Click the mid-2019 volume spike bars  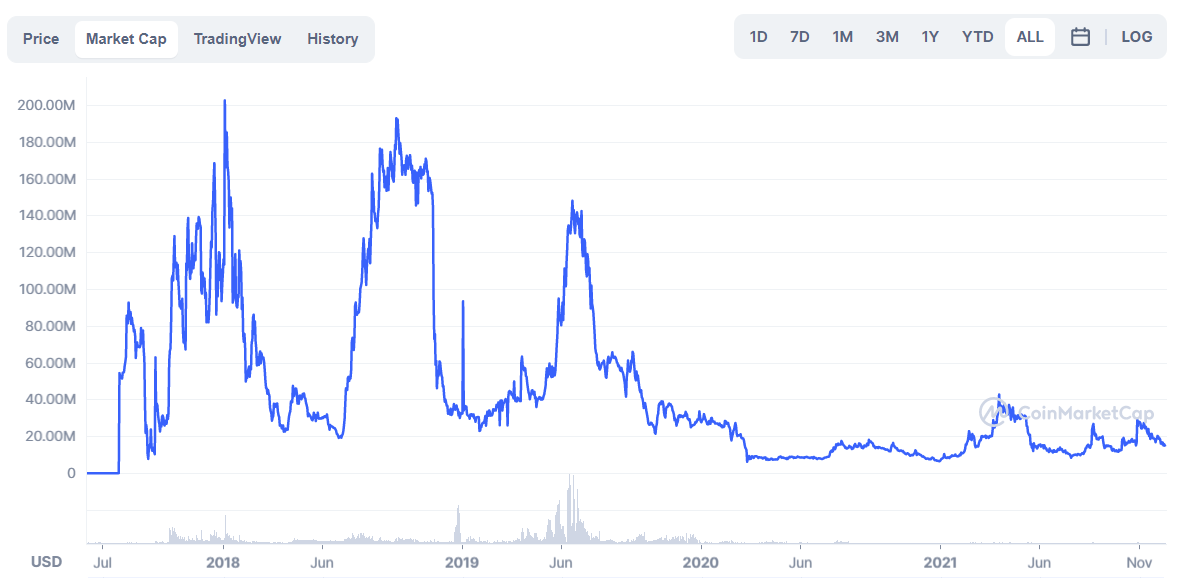coord(570,509)
